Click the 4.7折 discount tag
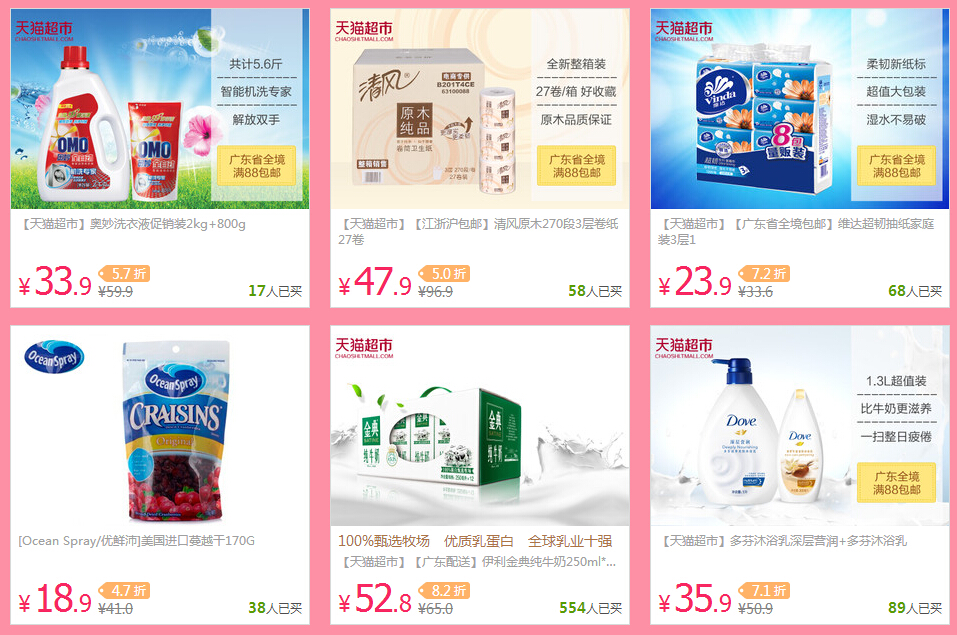957x635 pixels. [125, 590]
